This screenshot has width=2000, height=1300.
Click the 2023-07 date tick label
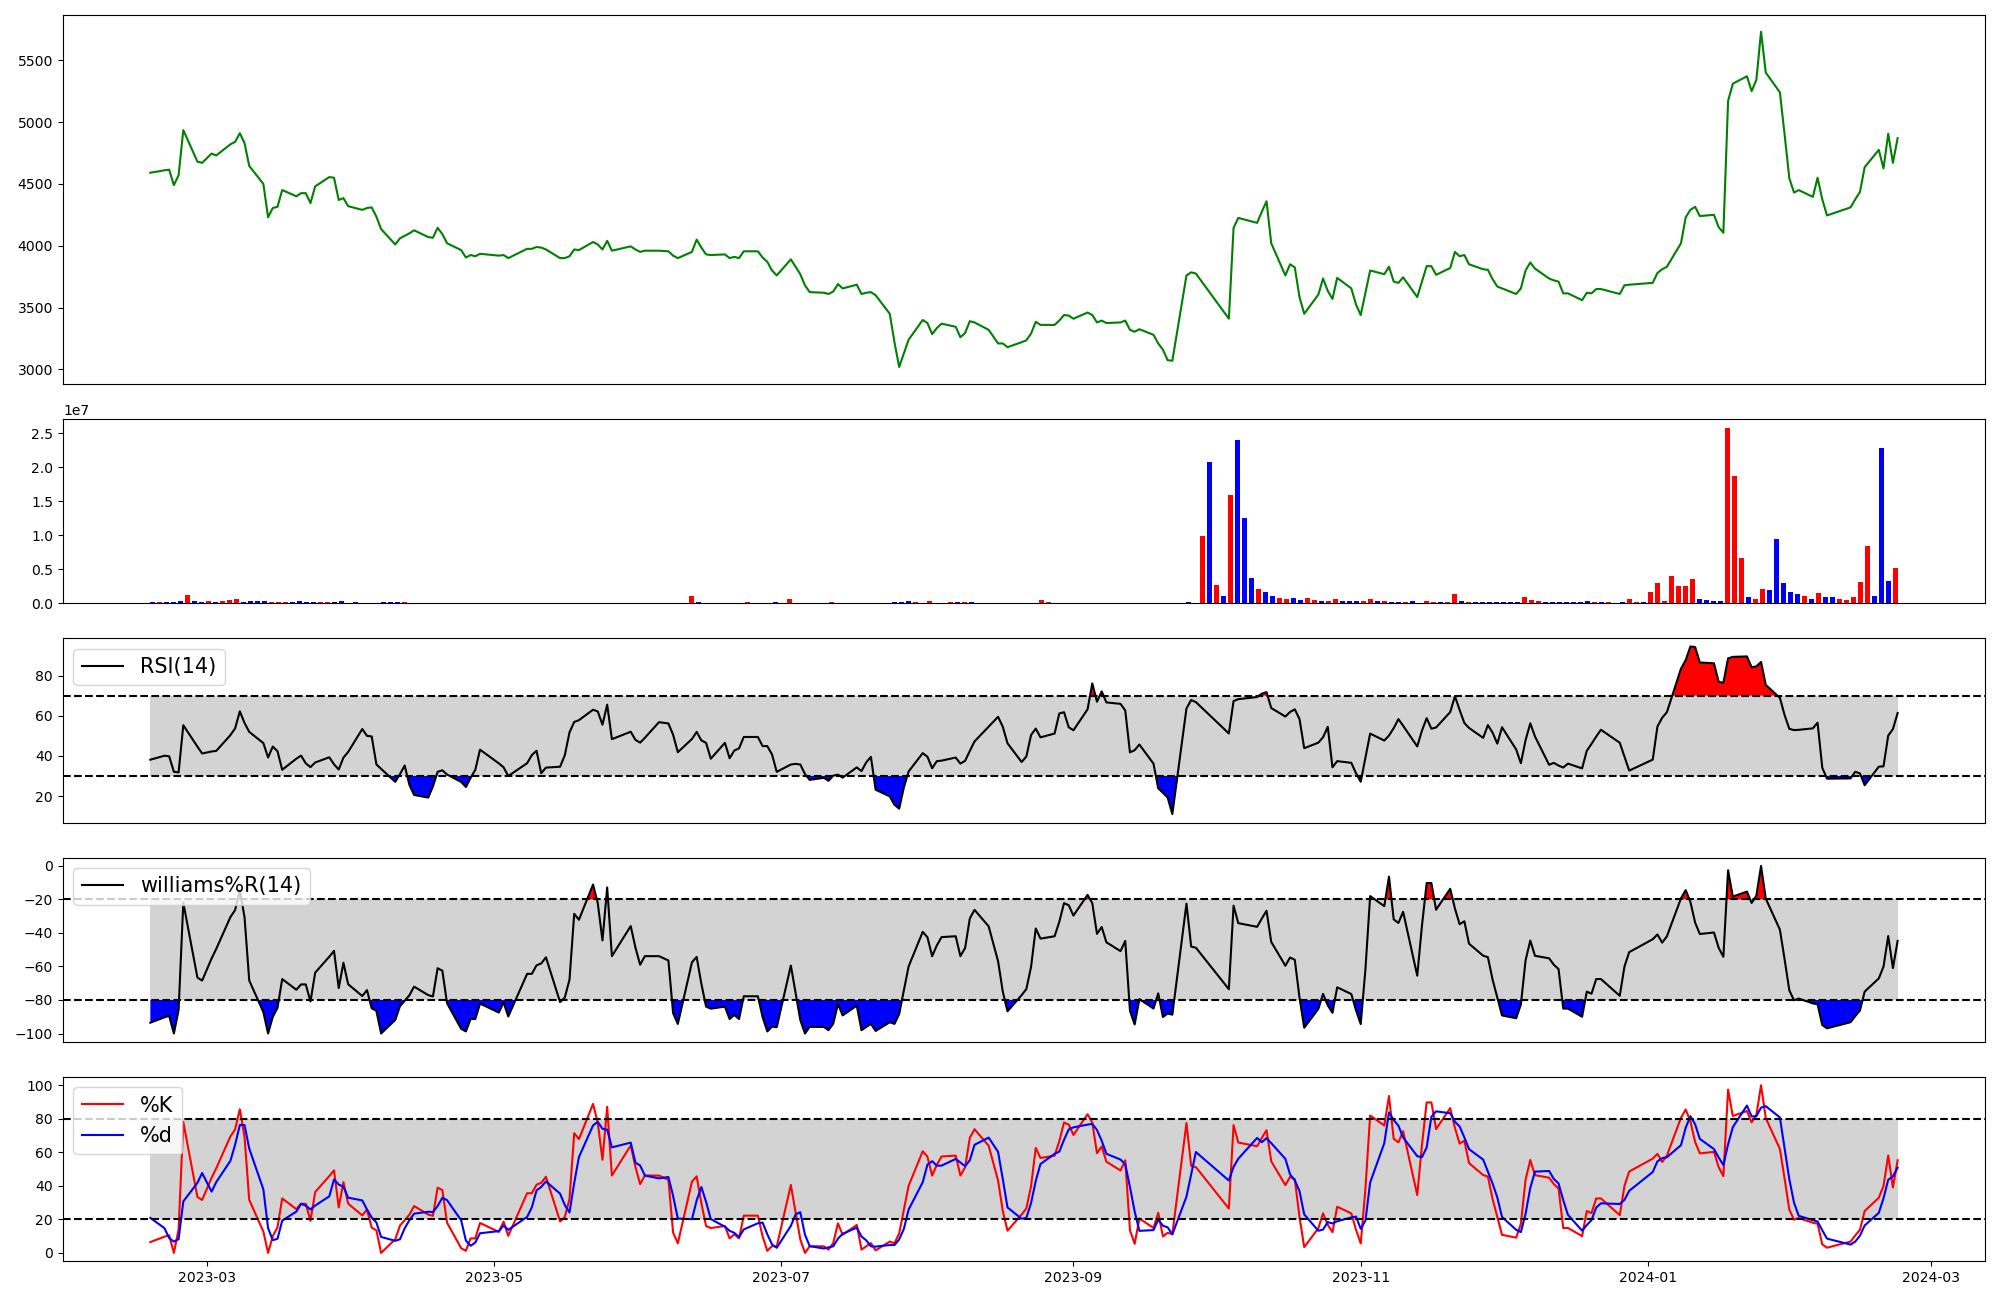coord(780,1277)
